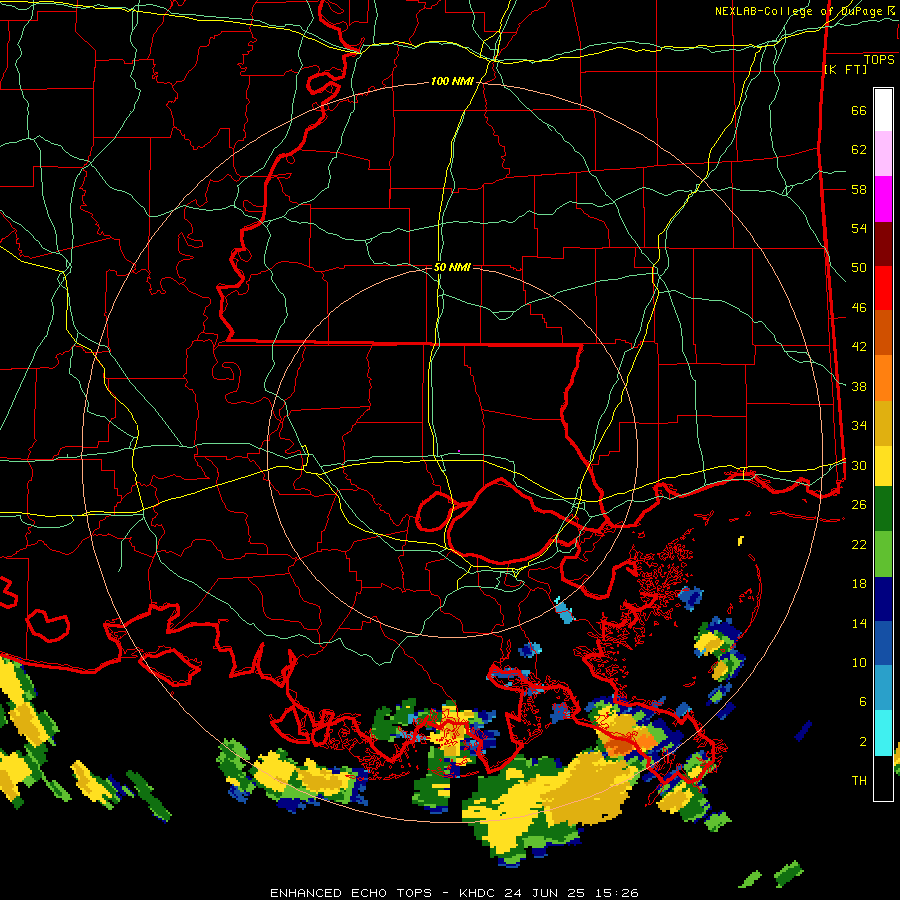Screen dimensions: 900x900
Task: Click the legend value 50
Action: 859,268
